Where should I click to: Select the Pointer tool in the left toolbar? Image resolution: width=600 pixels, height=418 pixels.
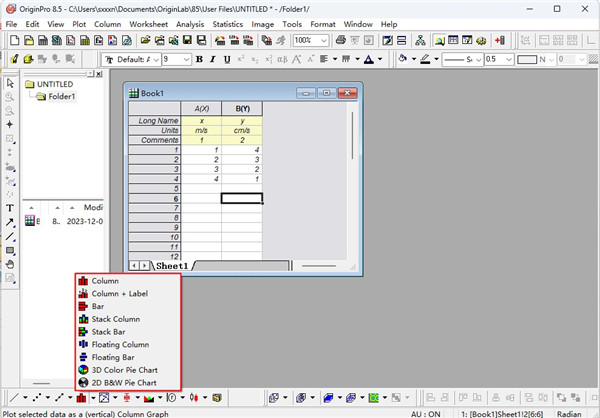(10, 83)
